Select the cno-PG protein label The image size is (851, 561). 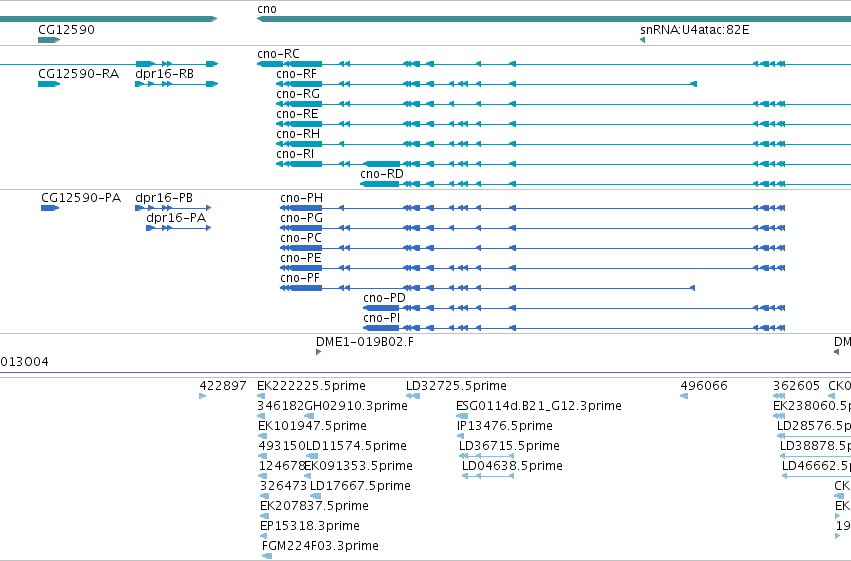coord(302,218)
